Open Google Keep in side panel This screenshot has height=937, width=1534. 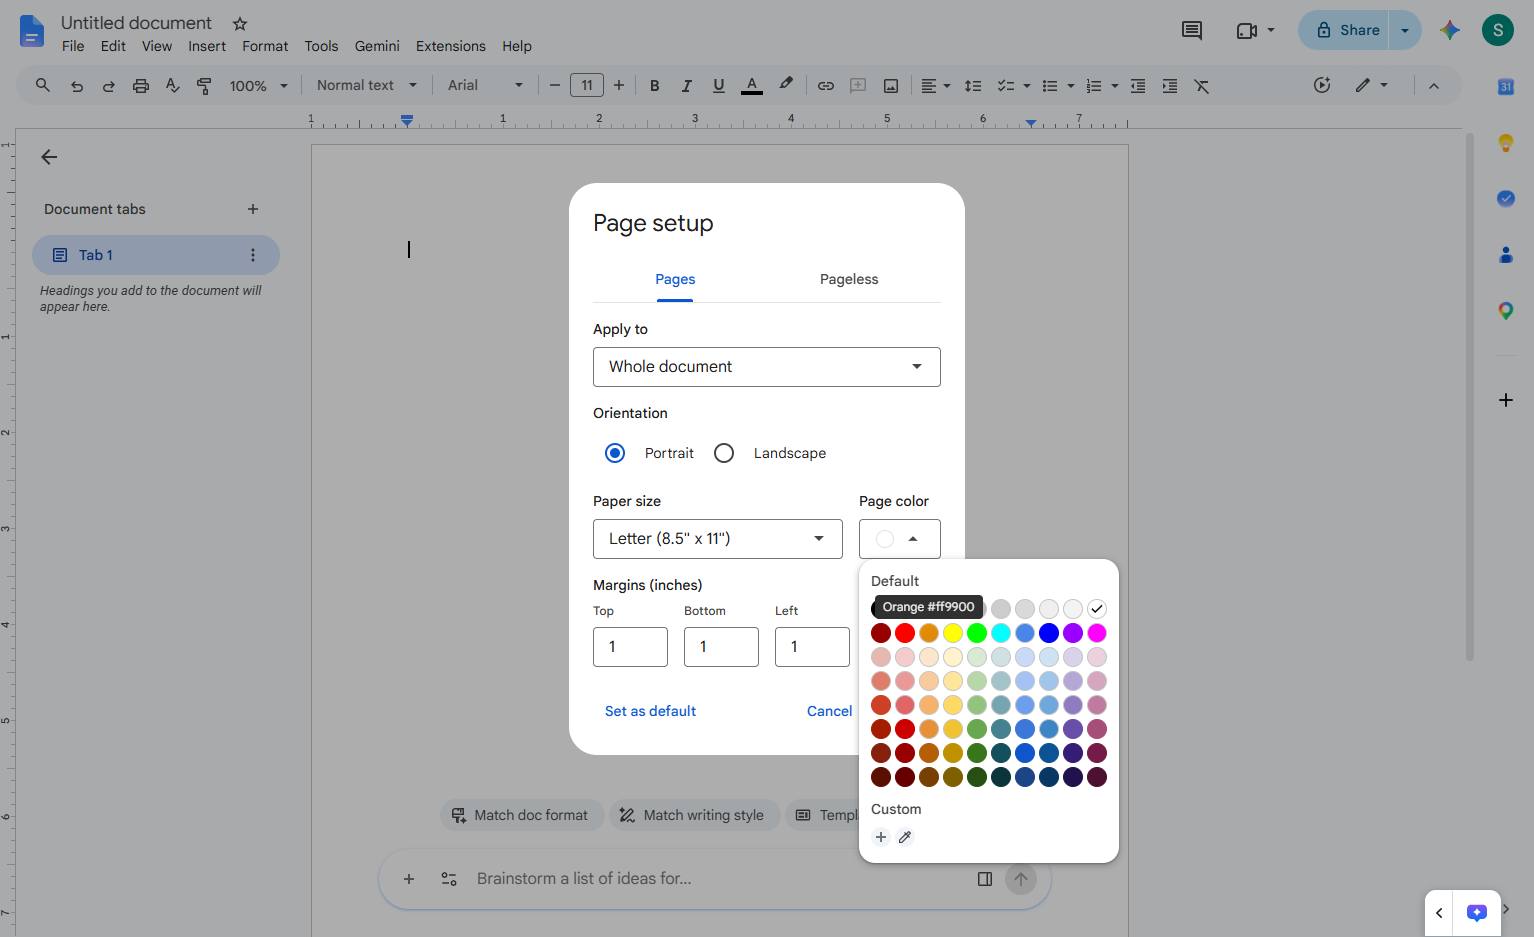point(1506,143)
